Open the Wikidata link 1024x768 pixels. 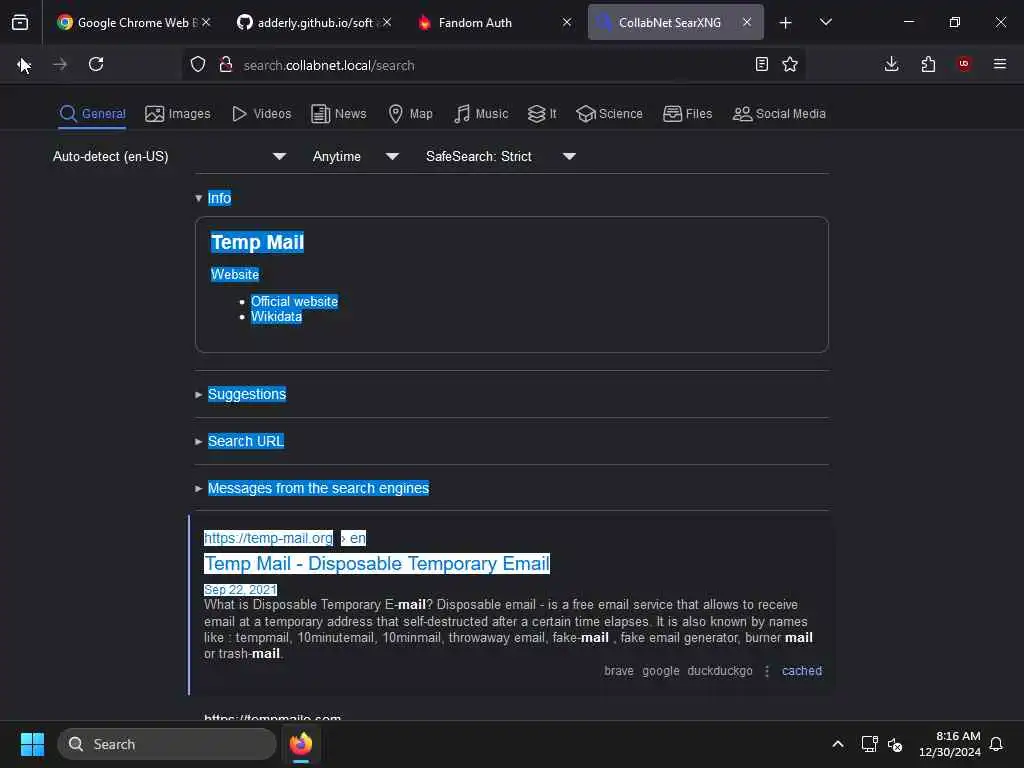pos(276,317)
